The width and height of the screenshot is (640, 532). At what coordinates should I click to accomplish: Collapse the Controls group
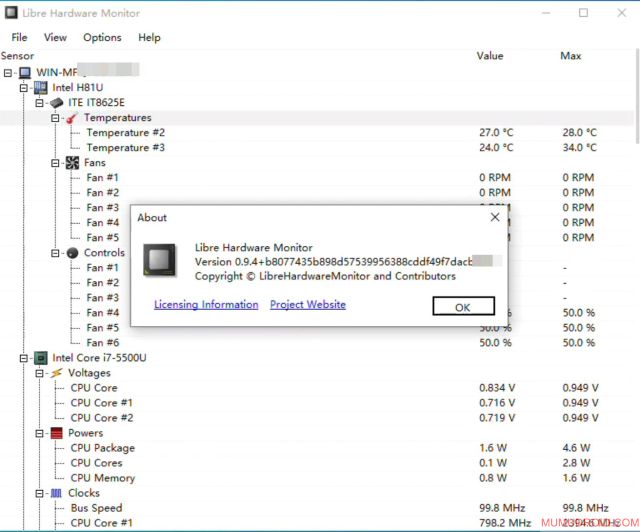(55, 253)
